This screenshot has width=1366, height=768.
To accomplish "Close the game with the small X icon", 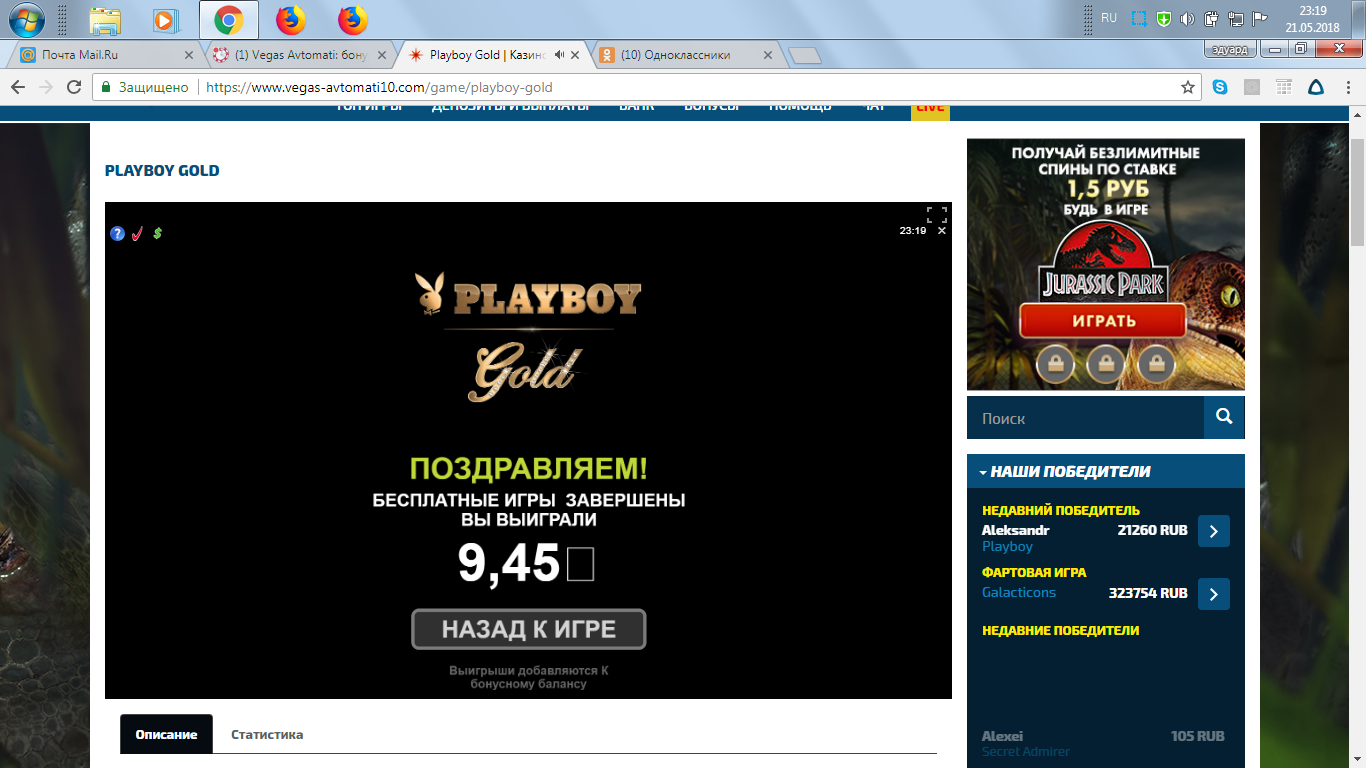I will pyautogui.click(x=942, y=231).
